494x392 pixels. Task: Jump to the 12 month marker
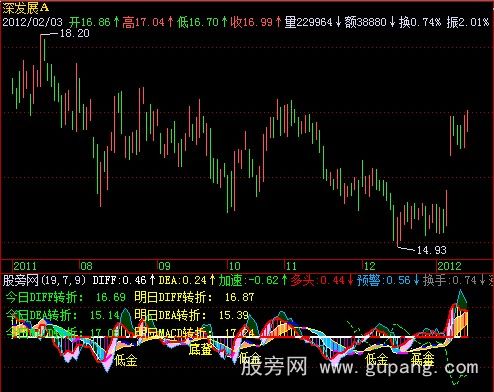click(x=369, y=266)
